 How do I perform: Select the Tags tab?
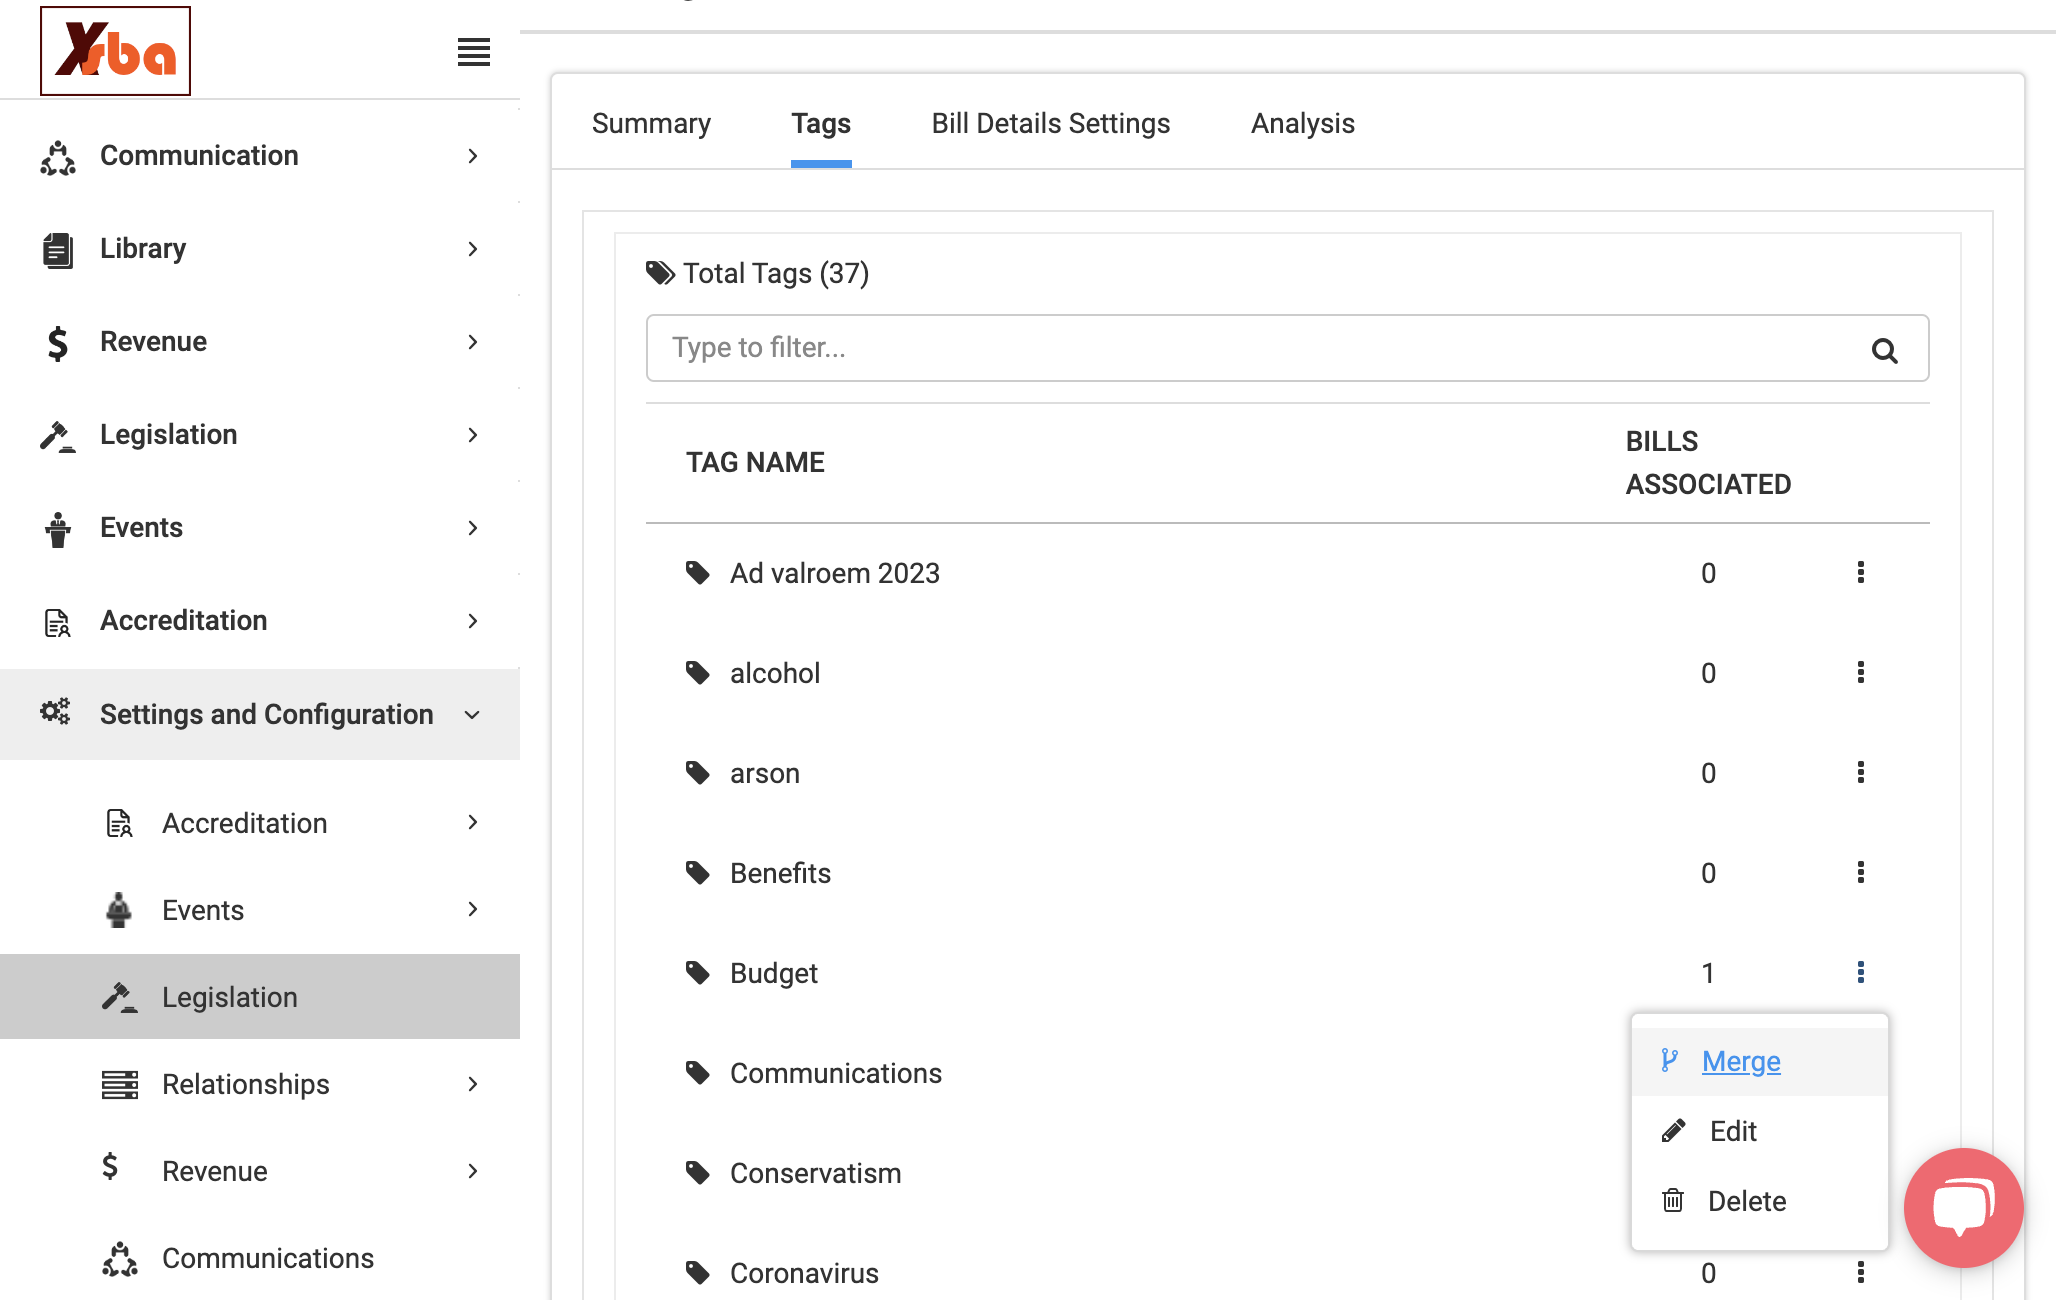821,123
